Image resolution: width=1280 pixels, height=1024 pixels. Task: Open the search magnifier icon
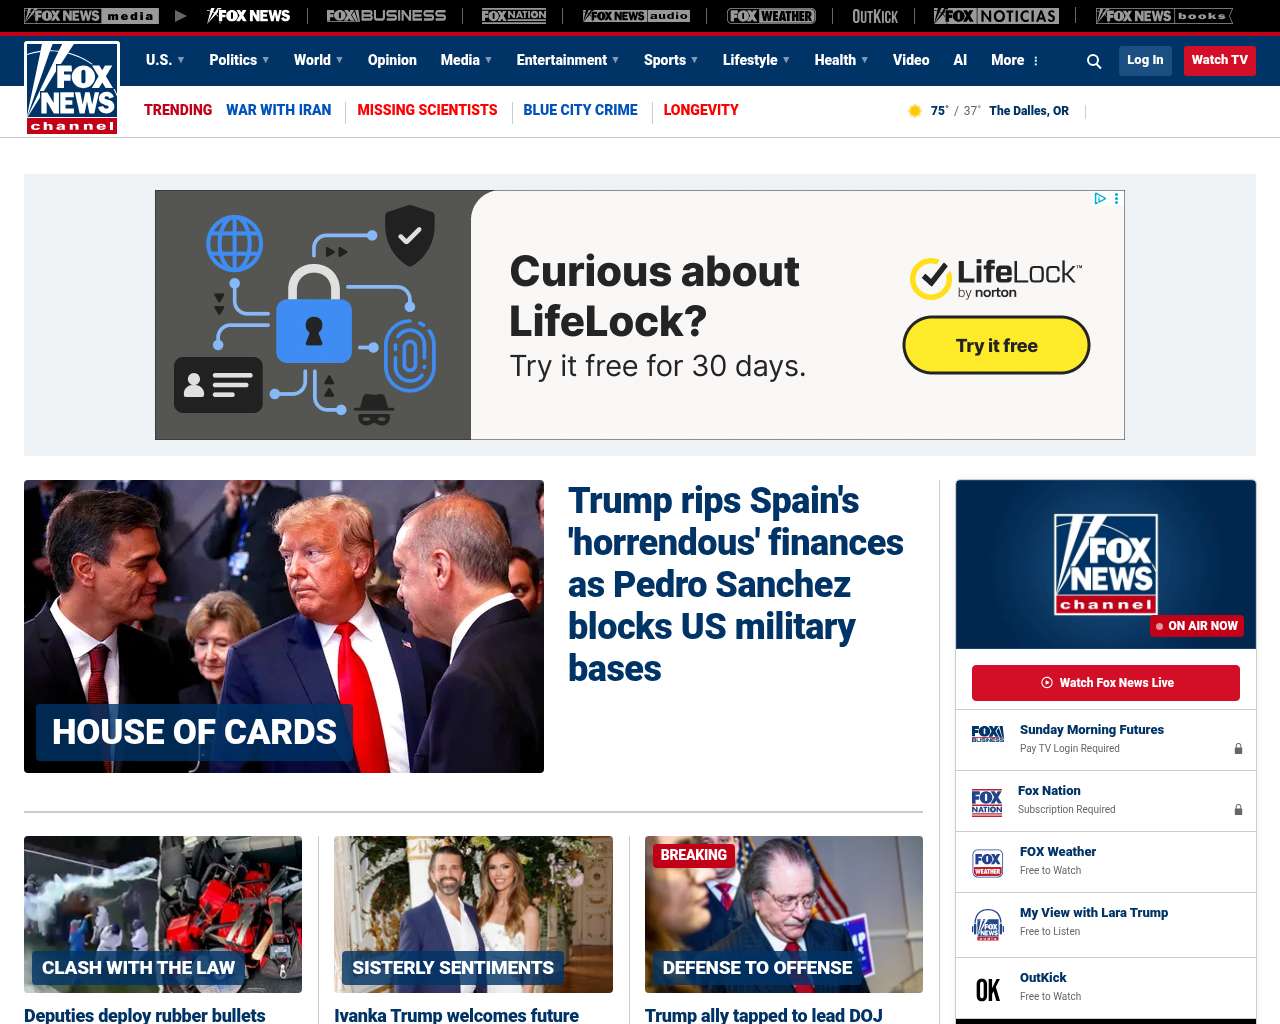click(x=1094, y=61)
